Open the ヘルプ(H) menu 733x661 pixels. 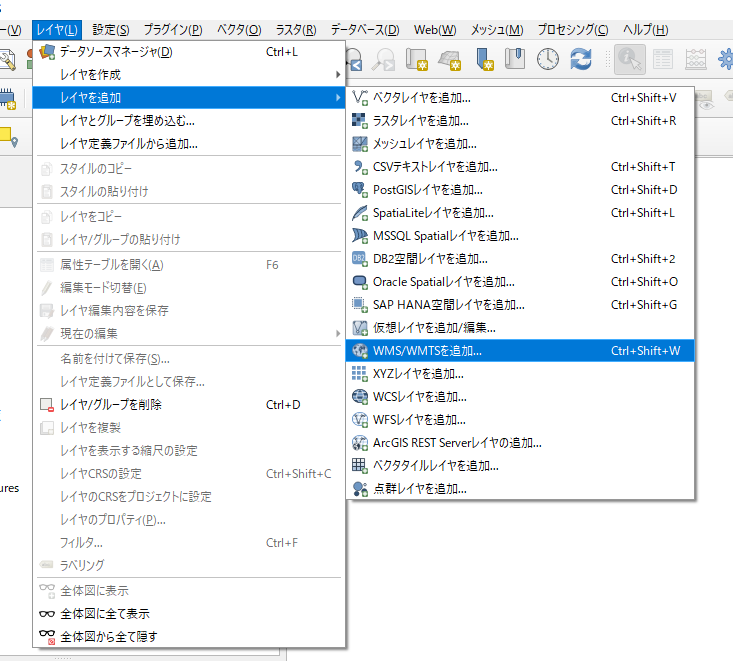(646, 30)
